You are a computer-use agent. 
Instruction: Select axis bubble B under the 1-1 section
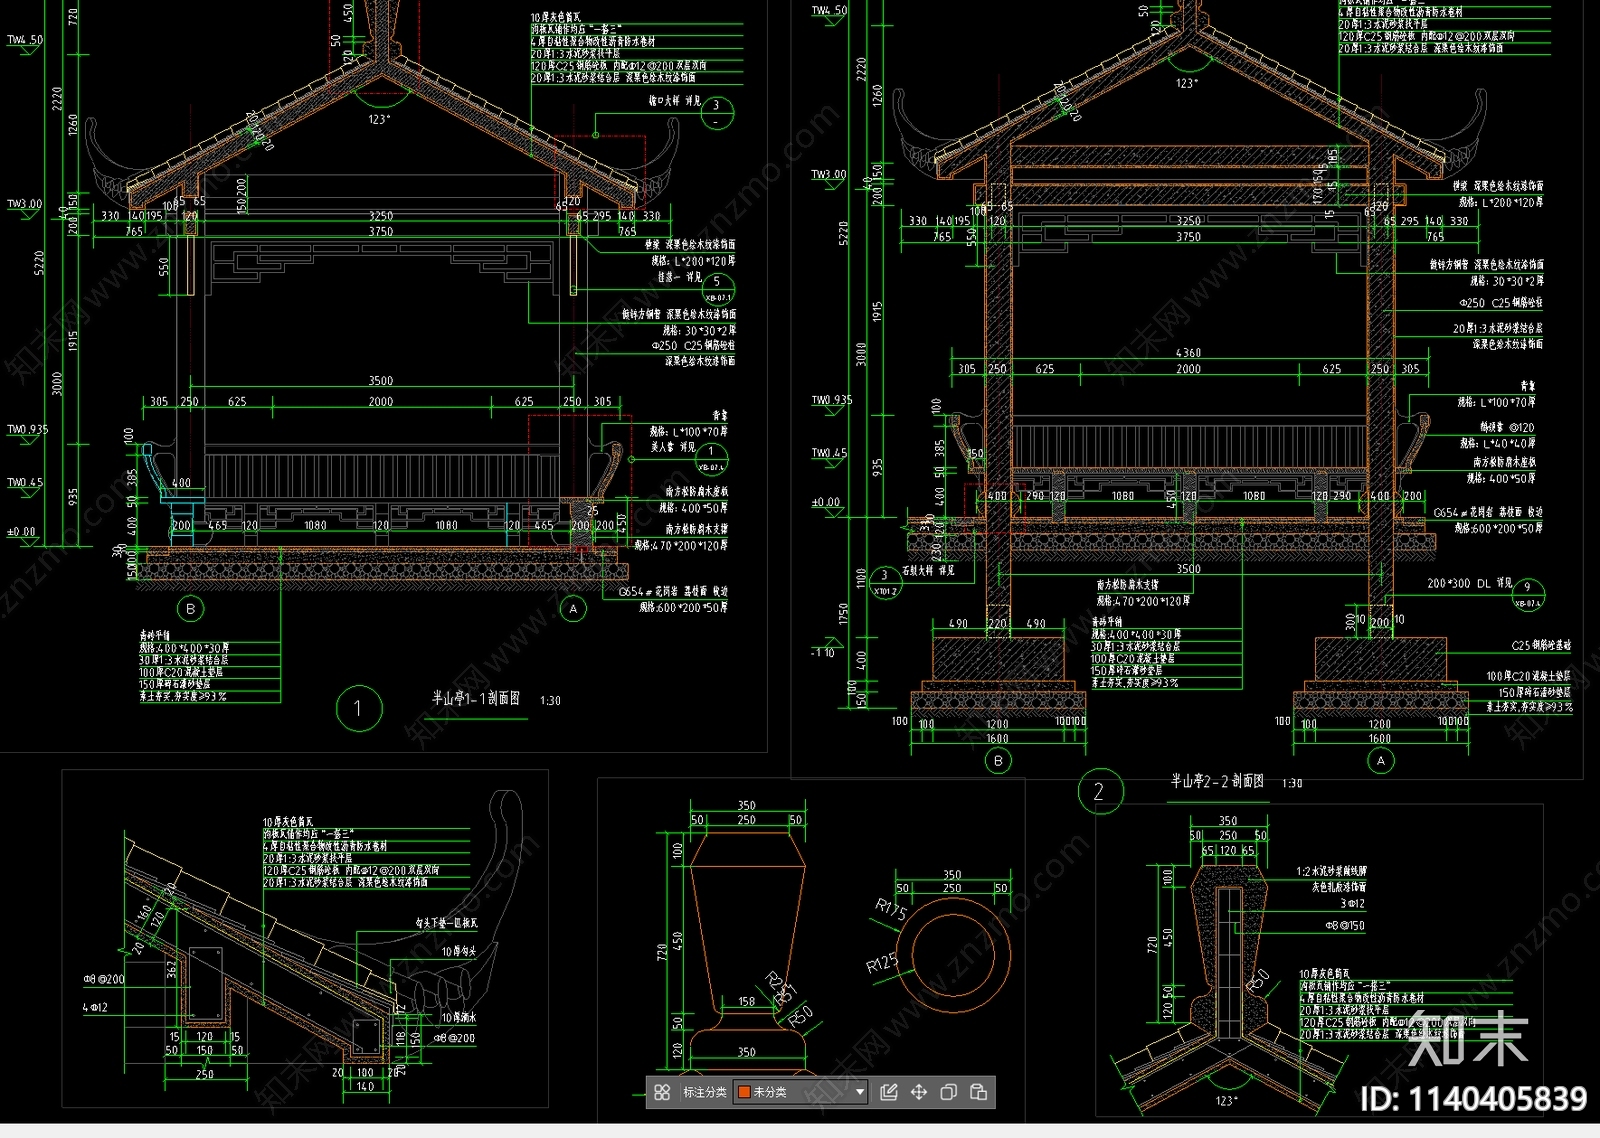(190, 608)
